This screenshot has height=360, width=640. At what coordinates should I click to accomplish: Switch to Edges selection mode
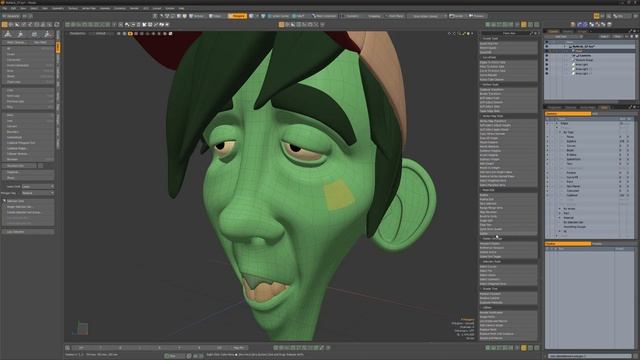pos(216,16)
